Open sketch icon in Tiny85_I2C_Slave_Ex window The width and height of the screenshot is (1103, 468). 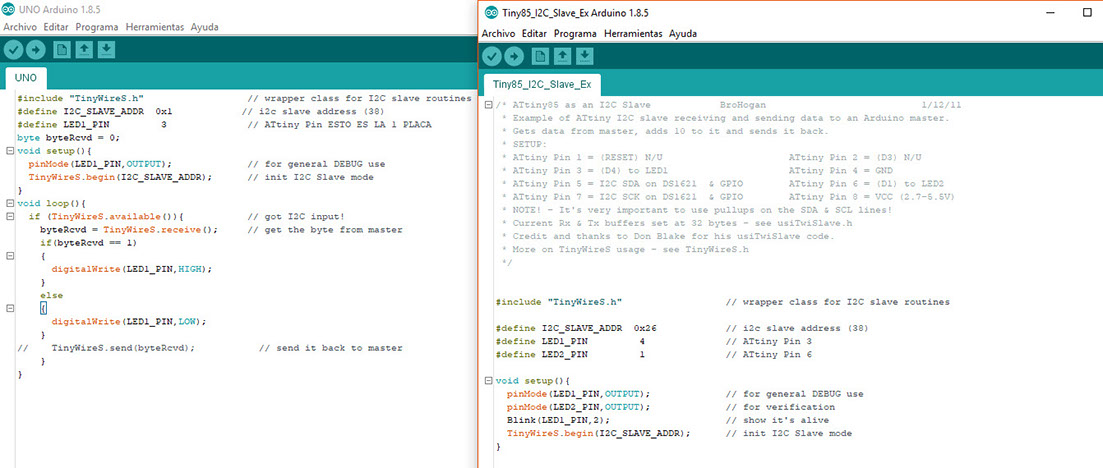(563, 56)
